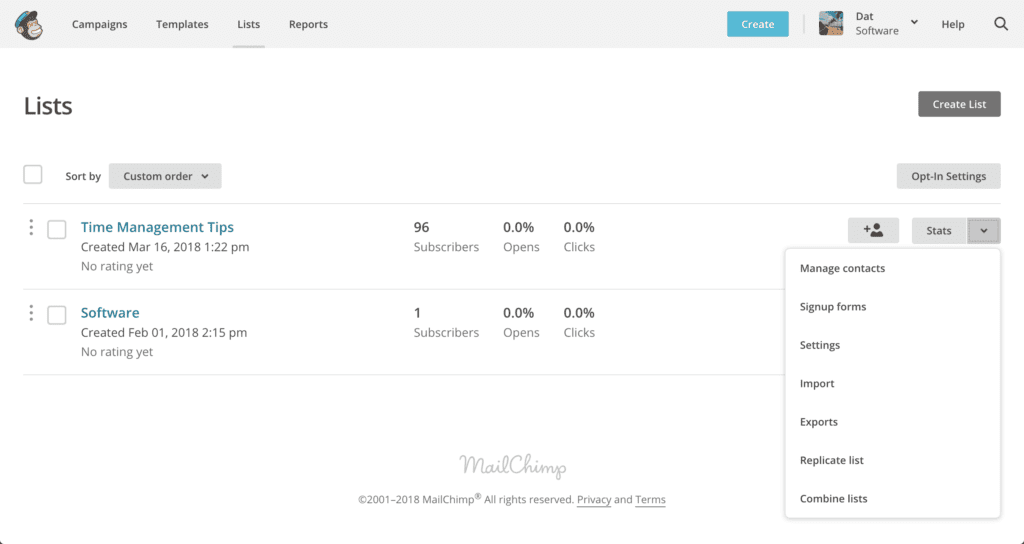Check the Software list checkbox
The width and height of the screenshot is (1024, 544).
coord(57,315)
